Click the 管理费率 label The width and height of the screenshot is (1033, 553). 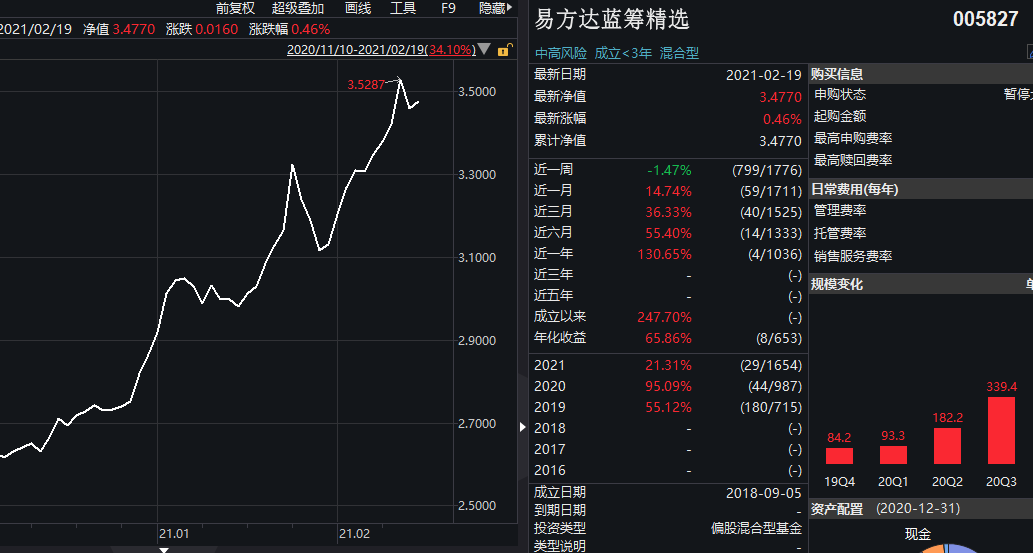(x=840, y=211)
